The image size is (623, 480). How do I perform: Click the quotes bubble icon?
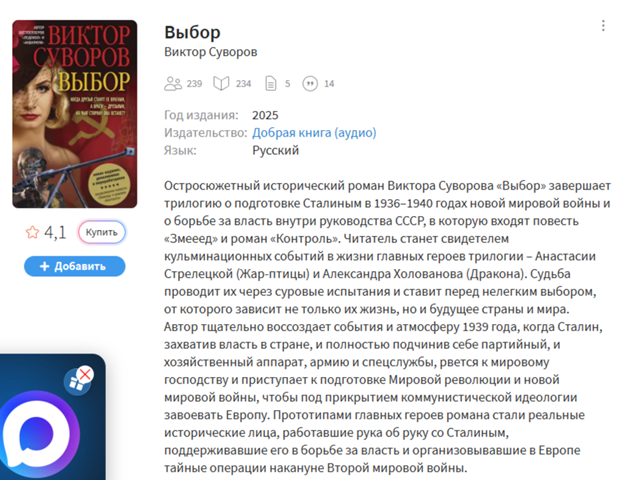[310, 83]
